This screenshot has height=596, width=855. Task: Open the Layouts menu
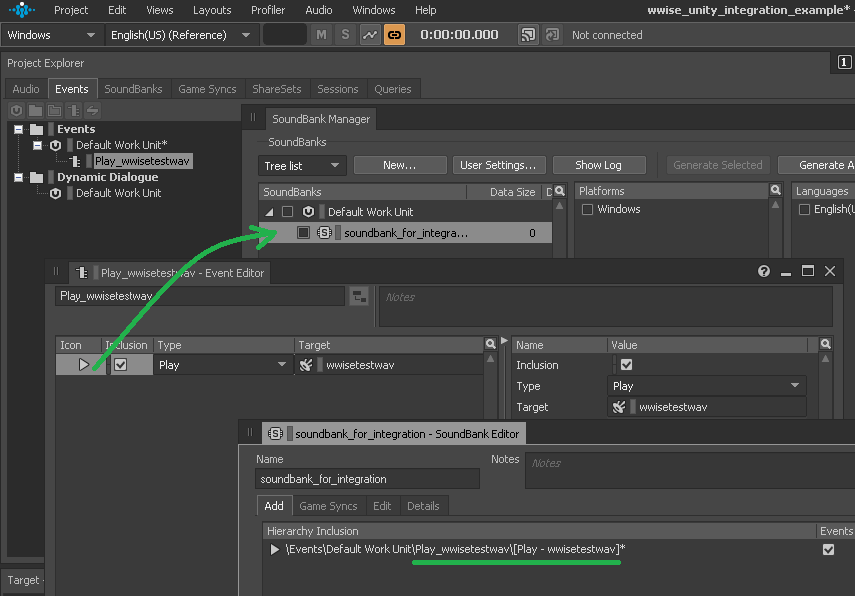click(x=212, y=10)
